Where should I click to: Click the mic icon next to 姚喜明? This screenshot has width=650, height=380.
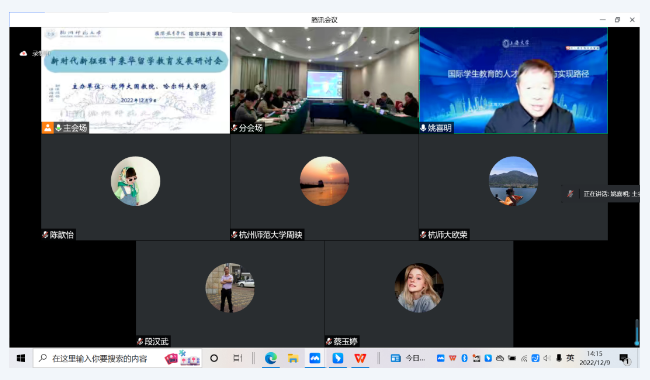tap(423, 128)
